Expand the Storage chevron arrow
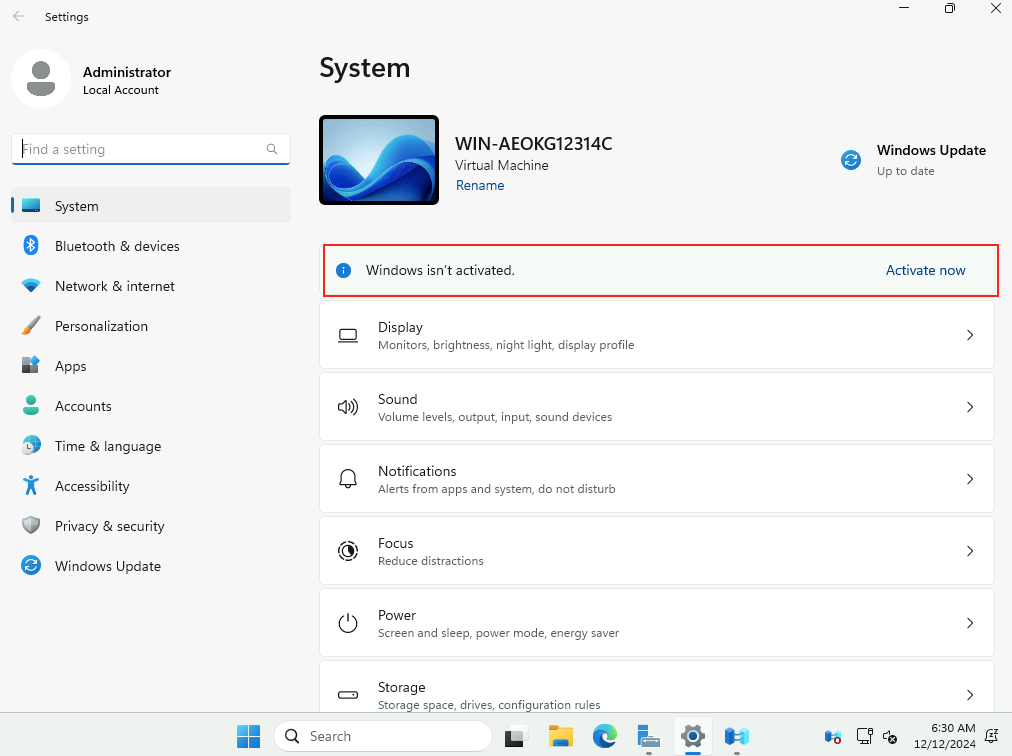 coord(969,695)
